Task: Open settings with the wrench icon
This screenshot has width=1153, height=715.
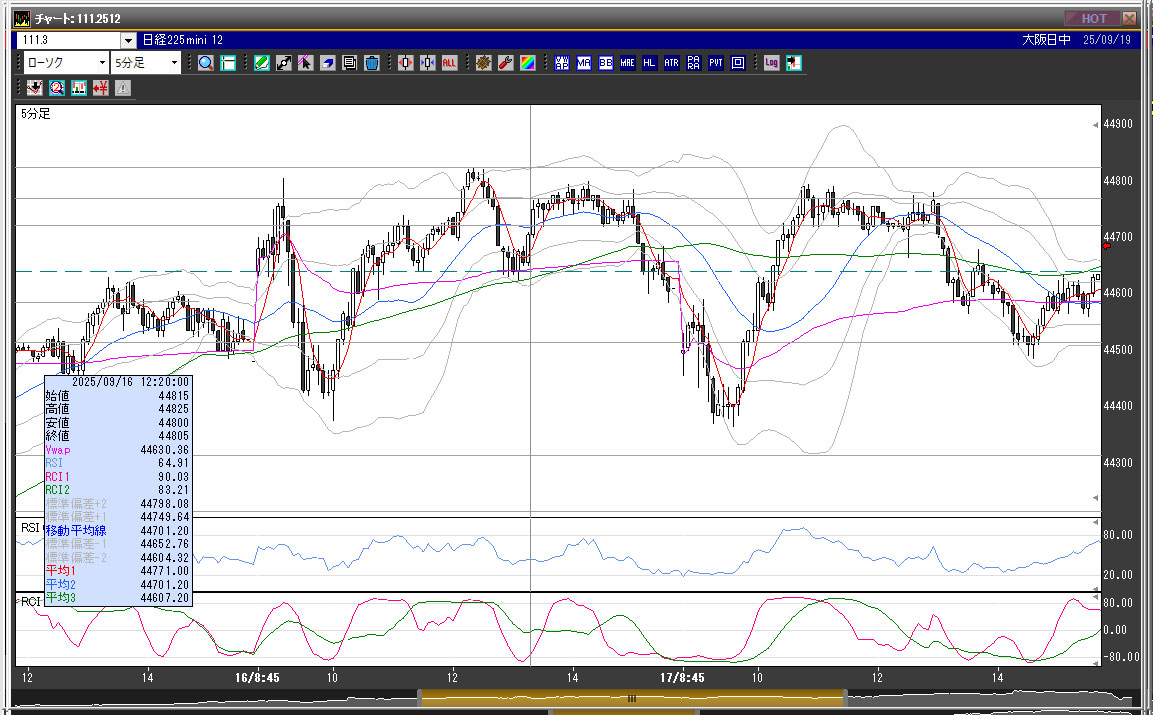Action: coord(505,63)
